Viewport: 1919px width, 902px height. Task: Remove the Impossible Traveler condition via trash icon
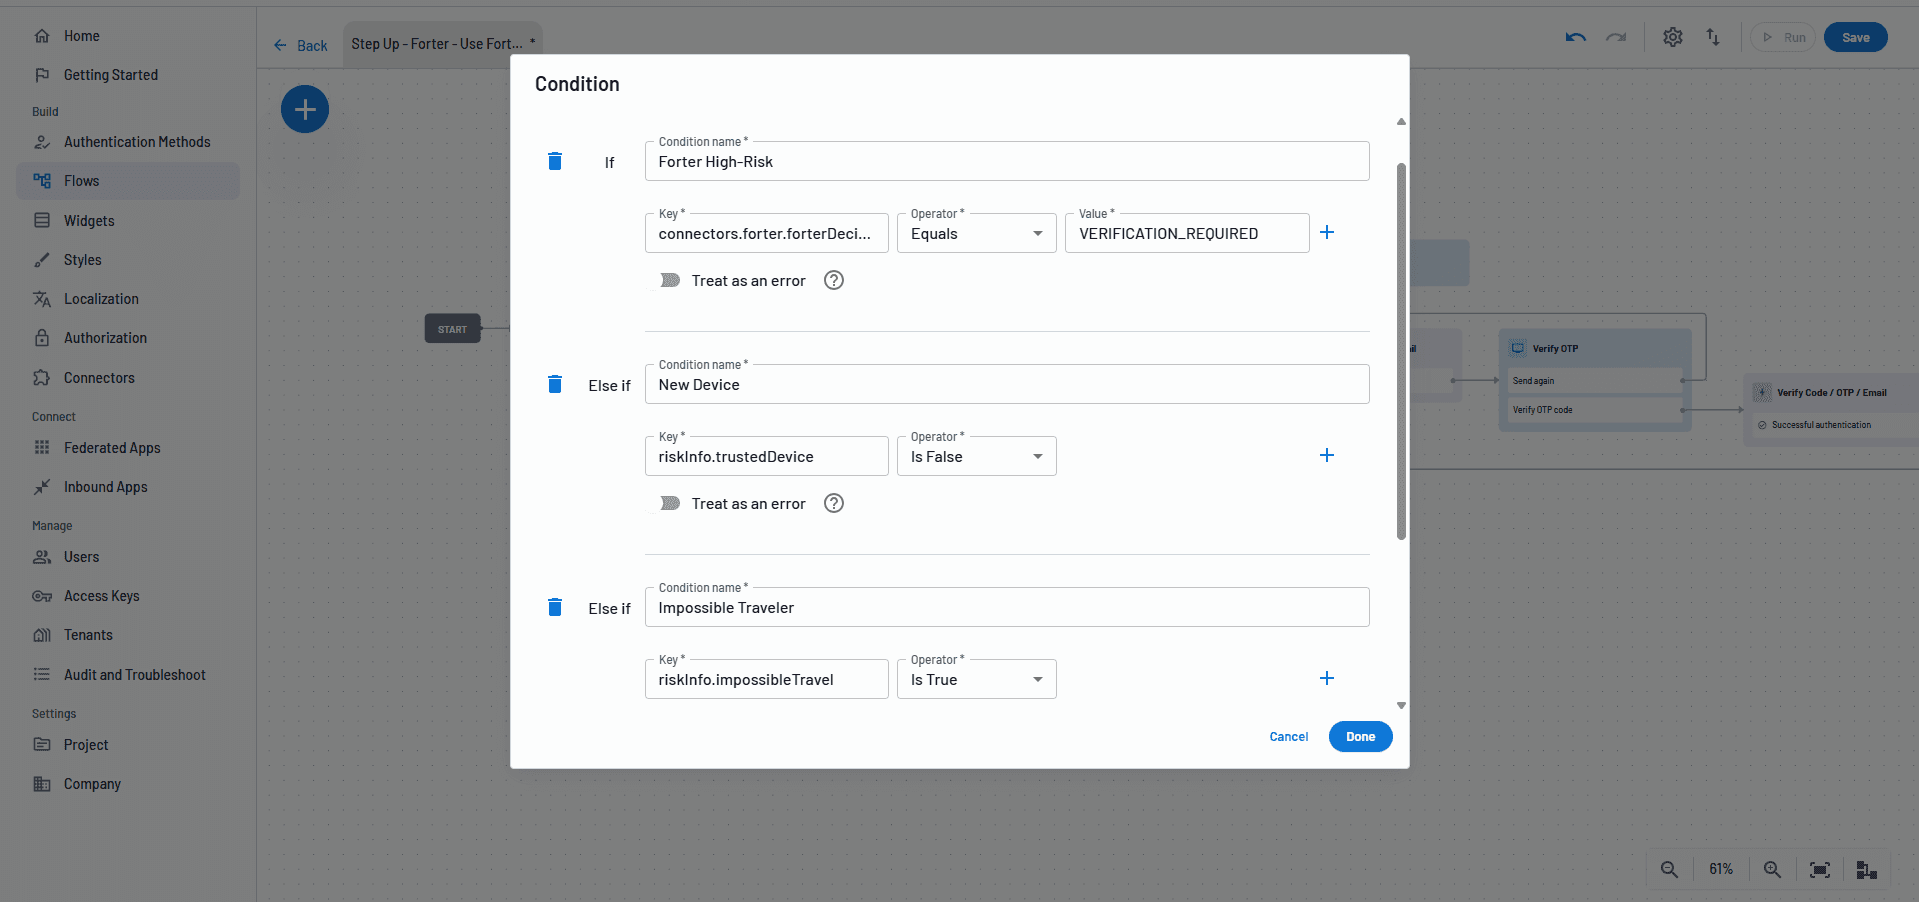tap(555, 607)
